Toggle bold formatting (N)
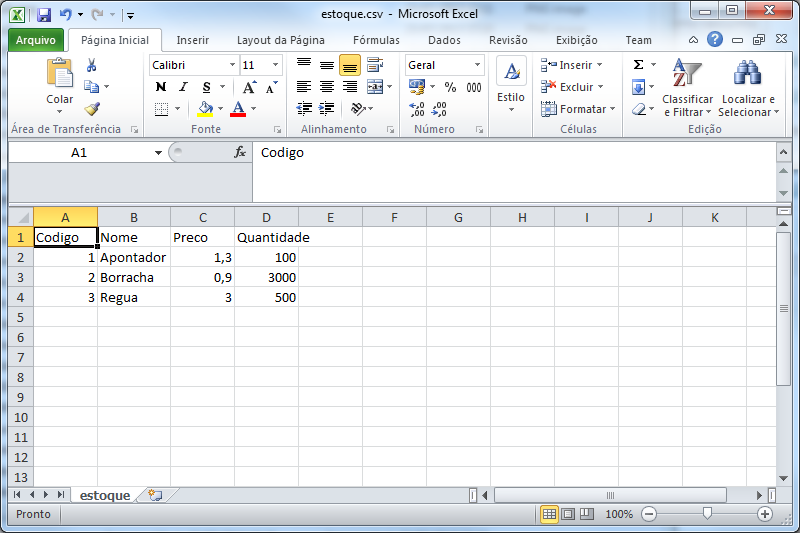Image resolution: width=800 pixels, height=533 pixels. click(160, 87)
